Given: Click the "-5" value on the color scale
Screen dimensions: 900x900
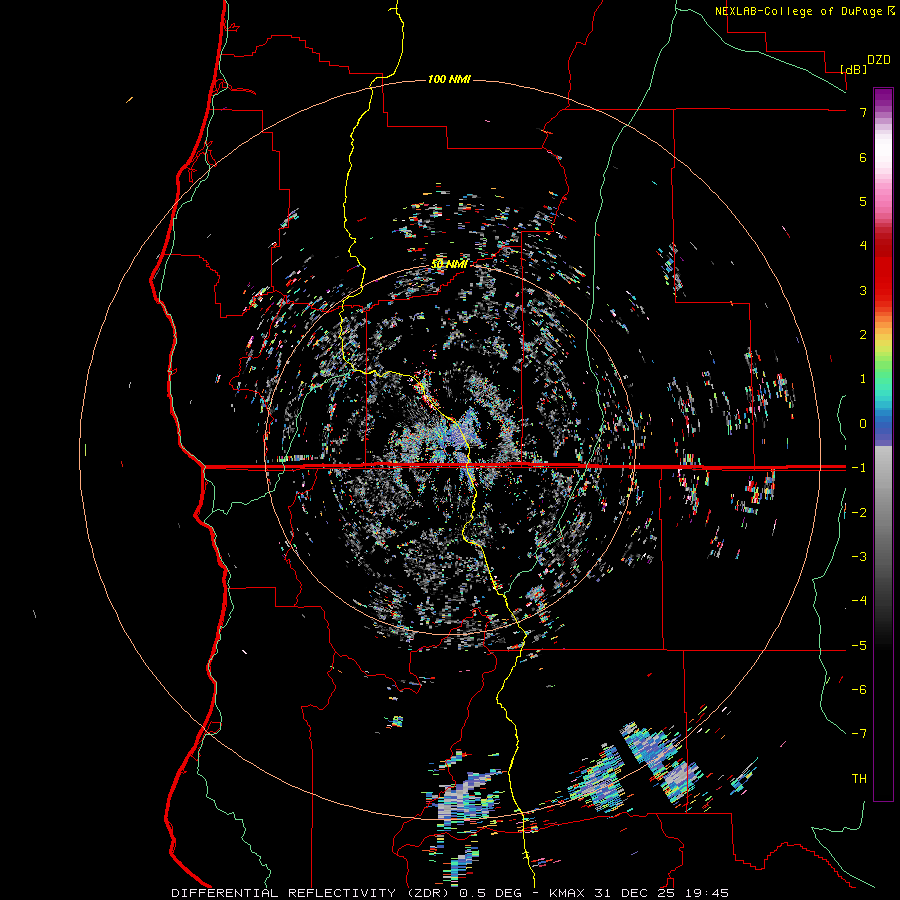Looking at the screenshot, I should point(859,646).
